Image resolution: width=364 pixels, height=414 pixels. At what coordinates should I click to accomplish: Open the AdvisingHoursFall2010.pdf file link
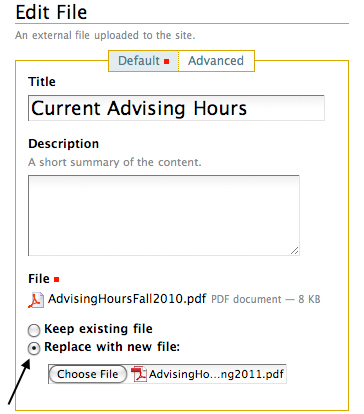[x=127, y=299]
